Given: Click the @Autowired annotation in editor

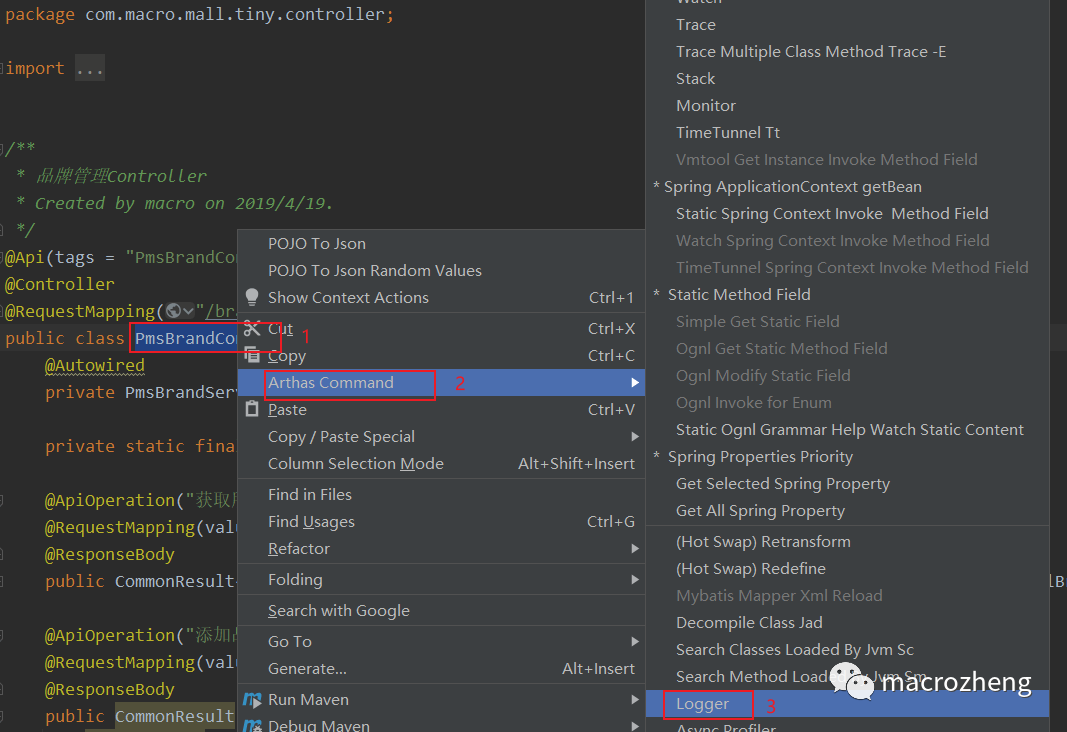Looking at the screenshot, I should (x=95, y=365).
